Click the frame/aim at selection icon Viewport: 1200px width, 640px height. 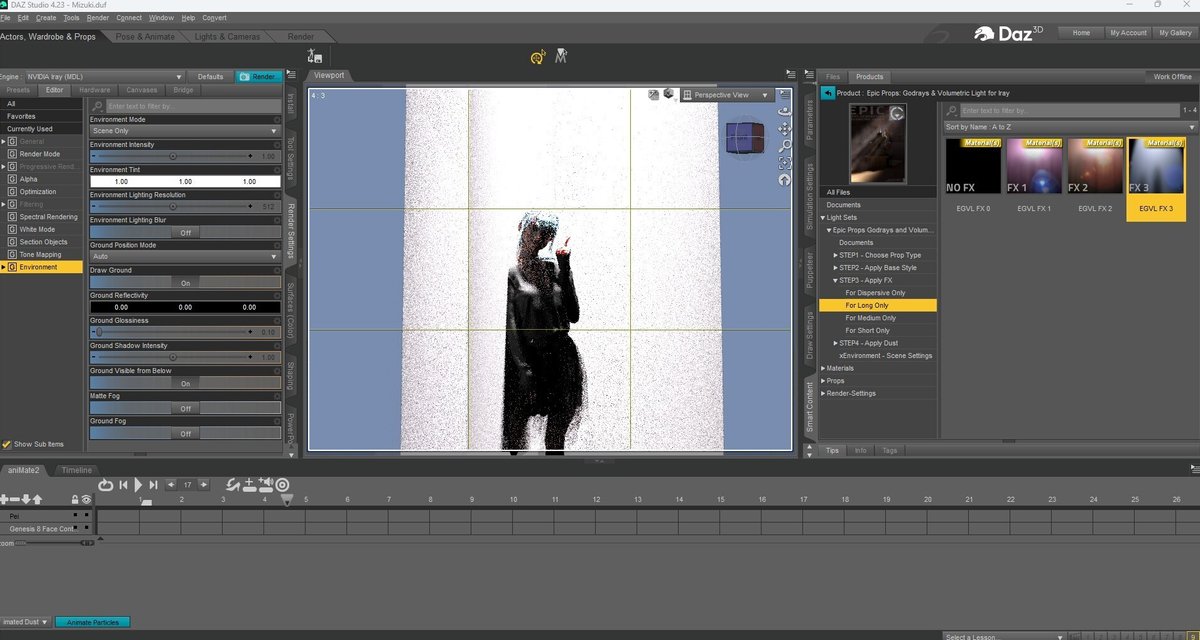click(x=785, y=163)
